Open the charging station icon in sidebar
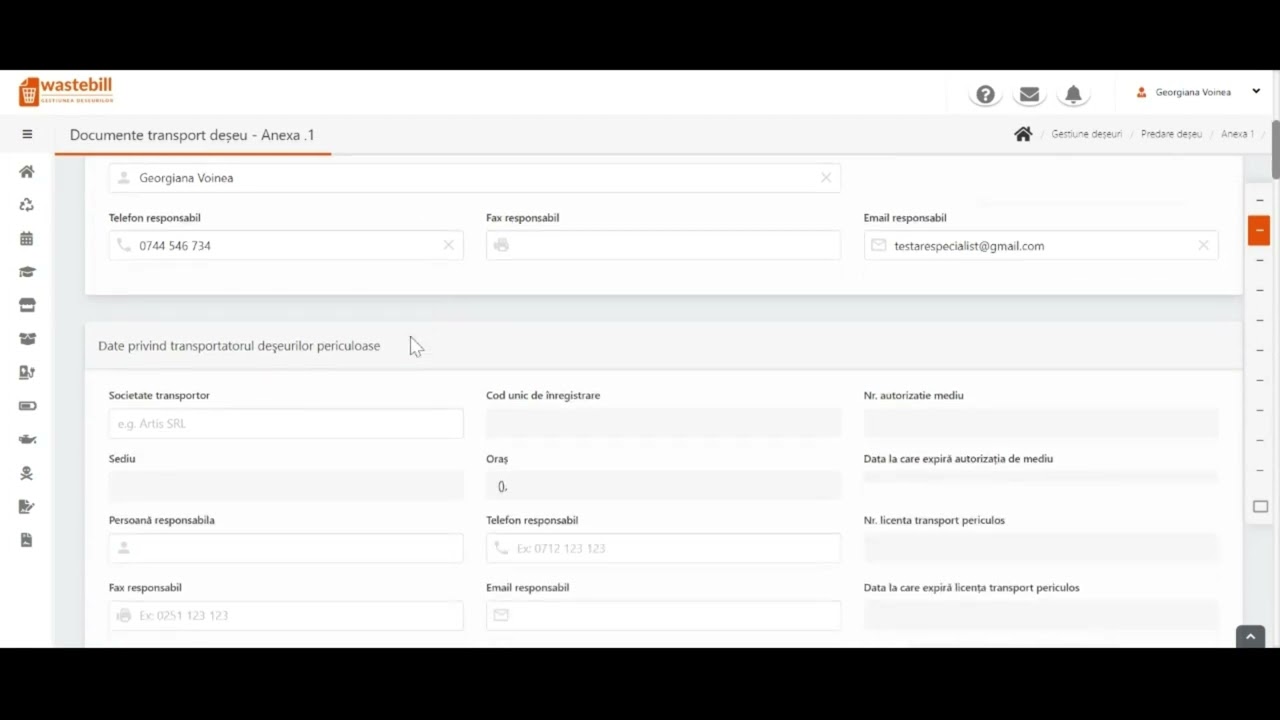 27,372
